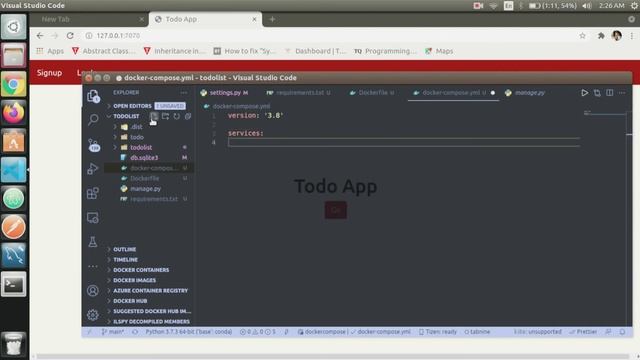Reload the Todo App page in Chrome
The image size is (640, 360).
point(70,36)
